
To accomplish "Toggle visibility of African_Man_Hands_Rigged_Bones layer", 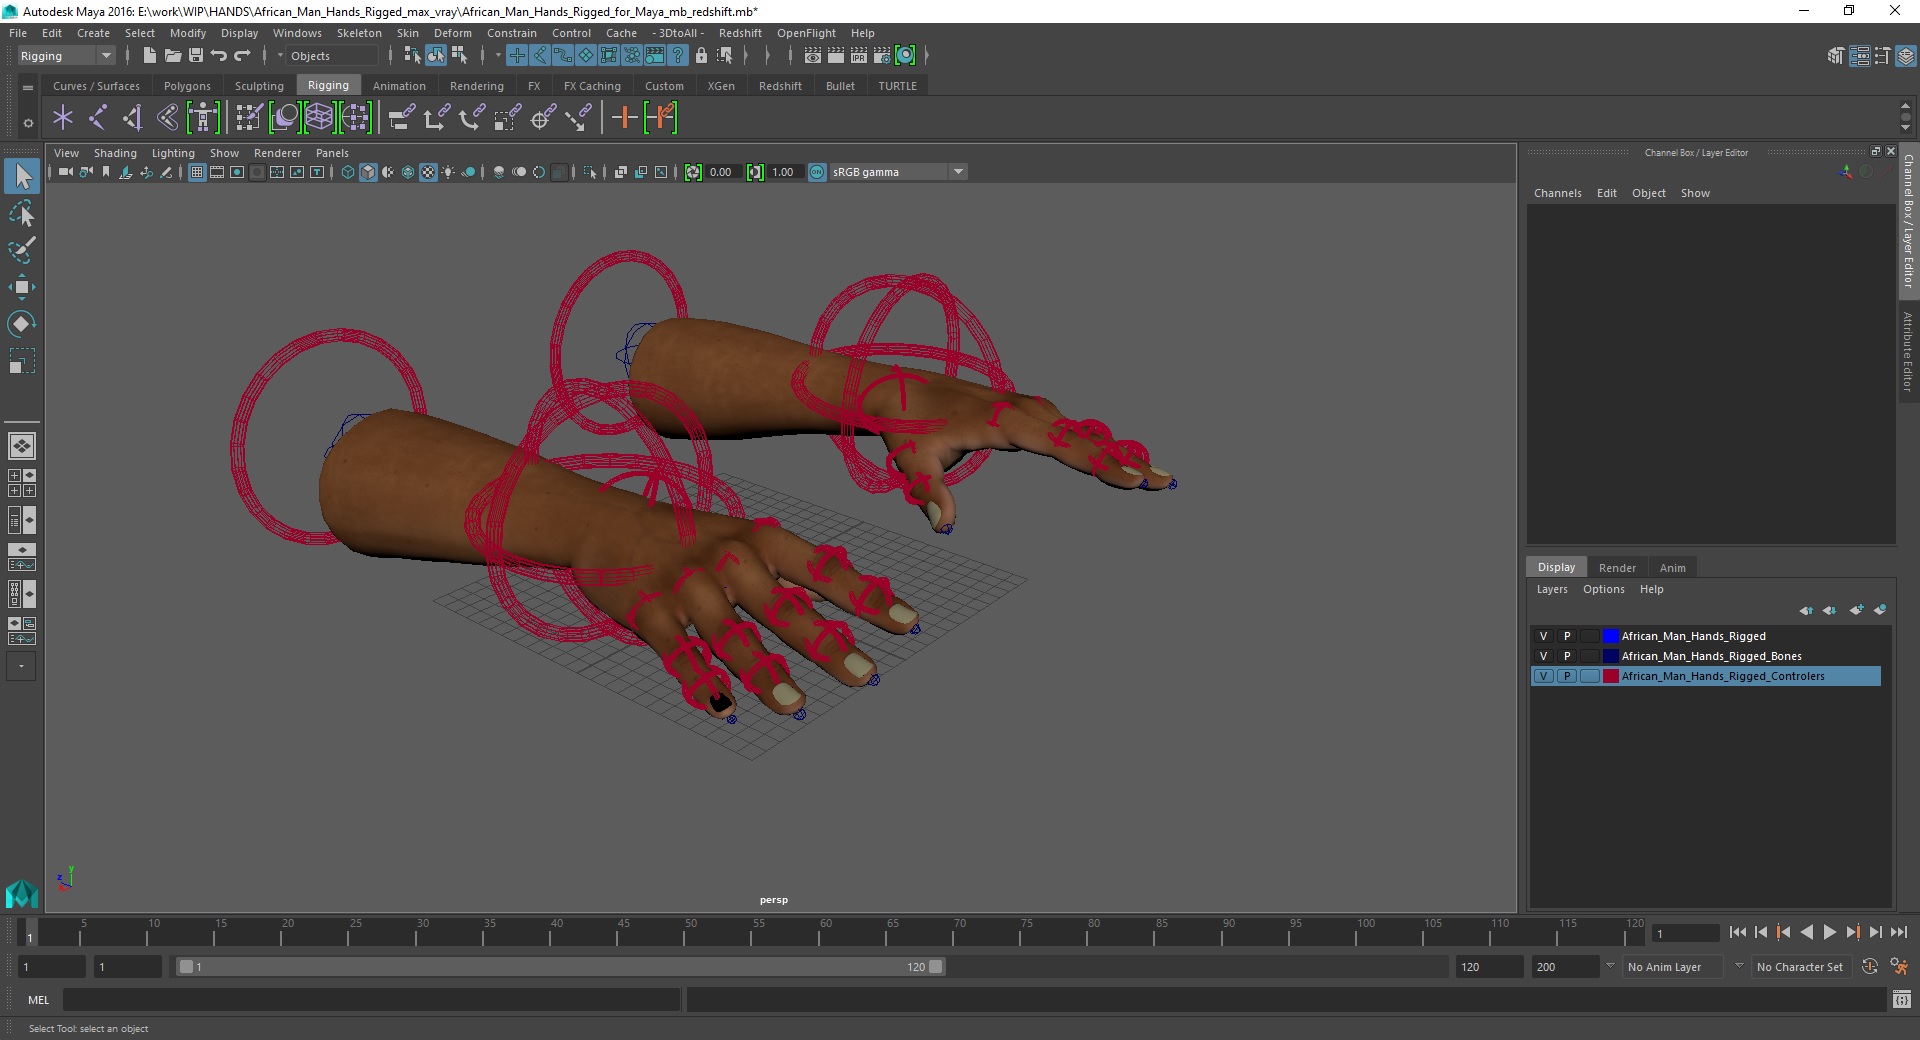I will pyautogui.click(x=1543, y=656).
